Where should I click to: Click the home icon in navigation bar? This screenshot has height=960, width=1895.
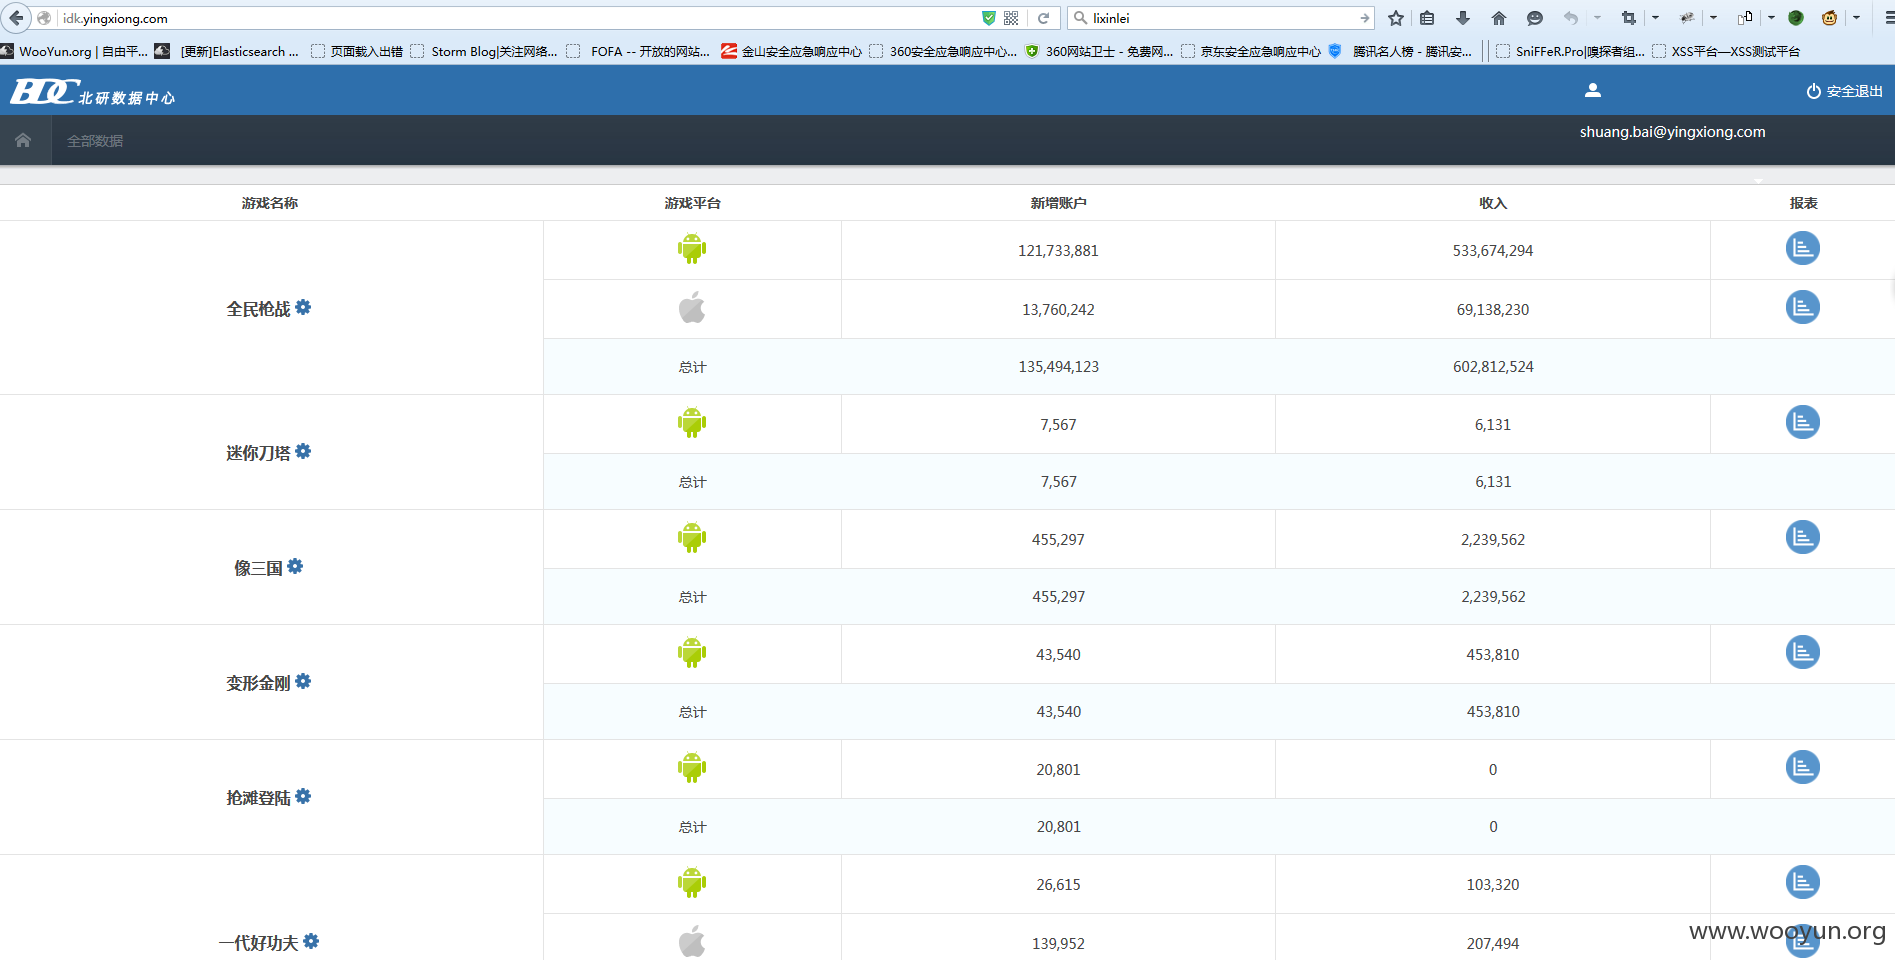23,140
